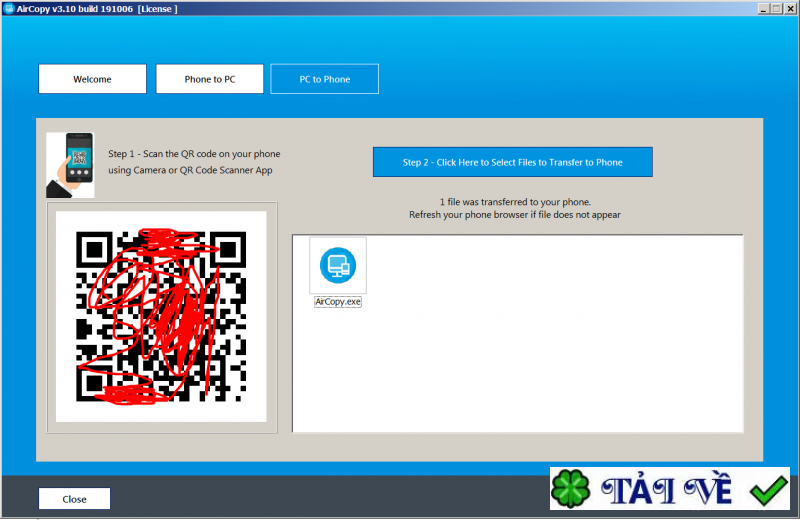Click the AirCopy app icon in title bar
Viewport: 800px width, 520px height.
(x=9, y=9)
